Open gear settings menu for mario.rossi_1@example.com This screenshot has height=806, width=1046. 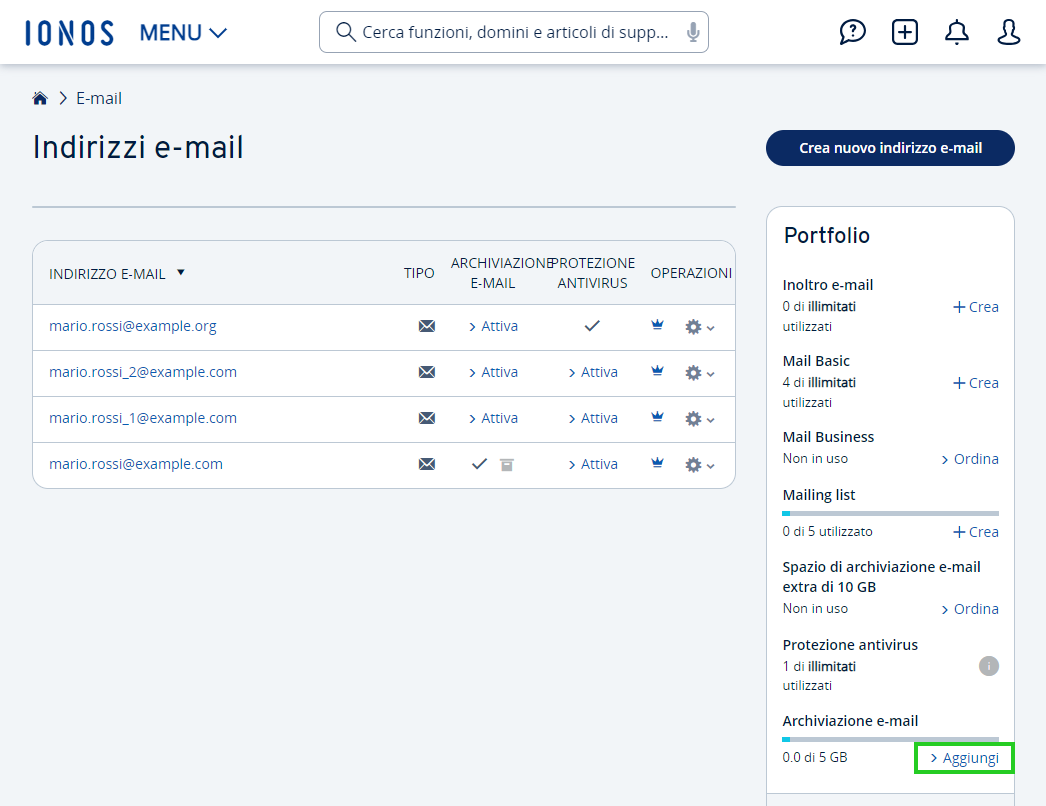[699, 419]
